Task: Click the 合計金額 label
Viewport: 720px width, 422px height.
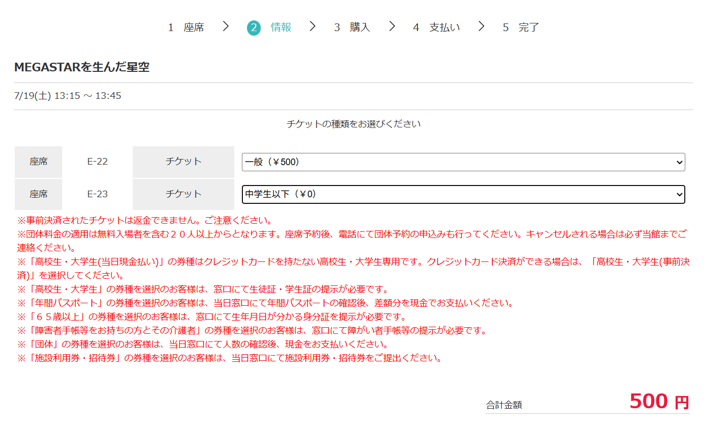Action: tap(504, 405)
